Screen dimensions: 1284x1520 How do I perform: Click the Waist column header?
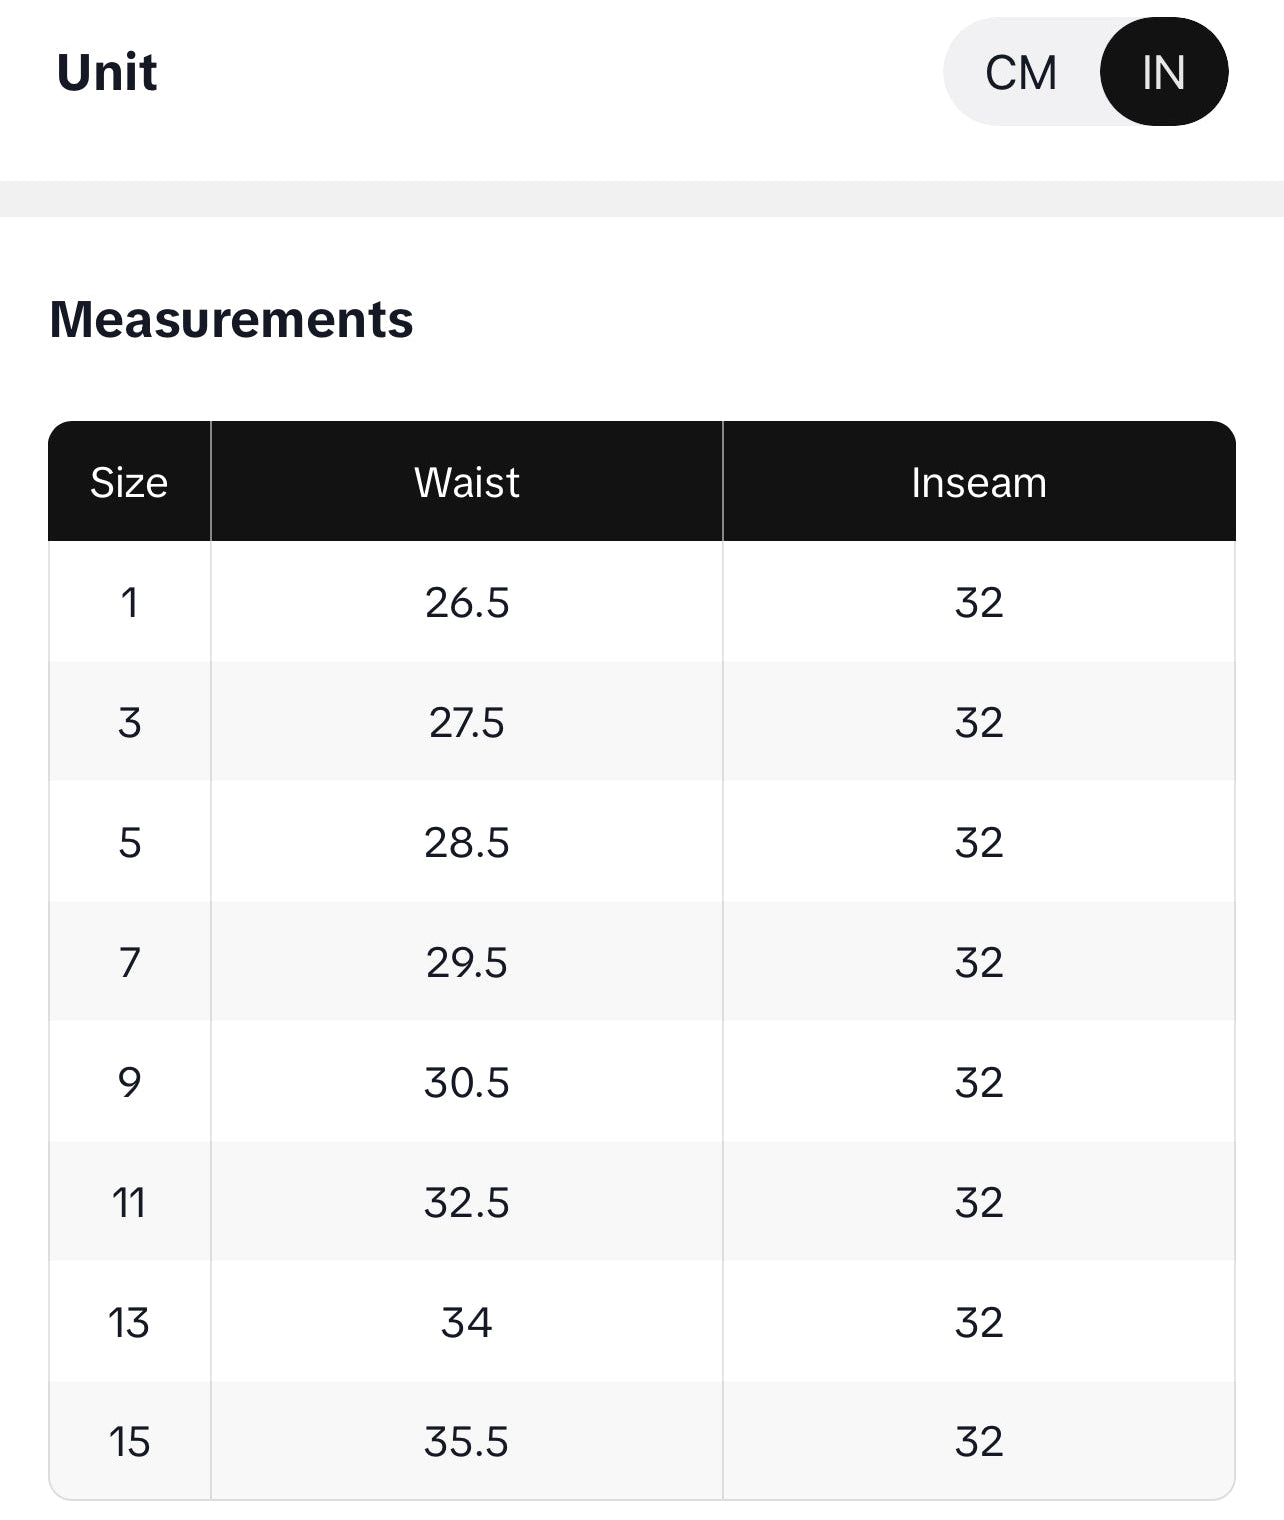466,483
